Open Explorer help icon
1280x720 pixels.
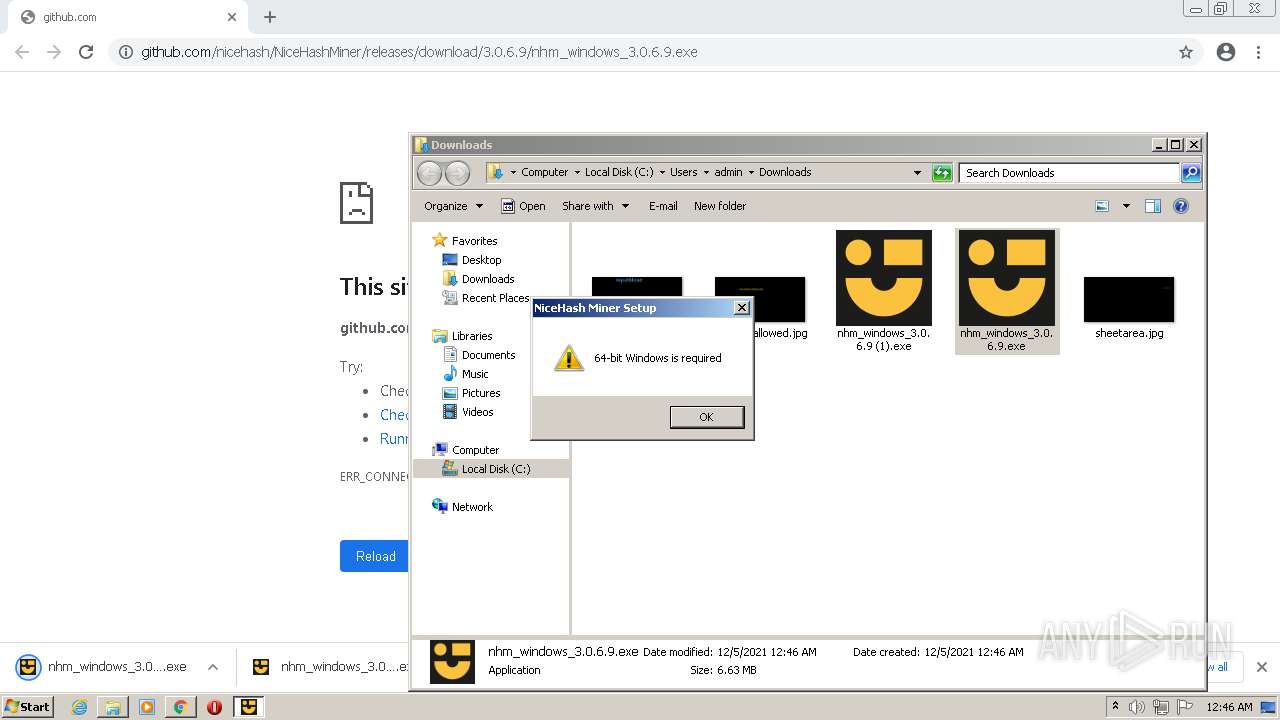(x=1181, y=206)
